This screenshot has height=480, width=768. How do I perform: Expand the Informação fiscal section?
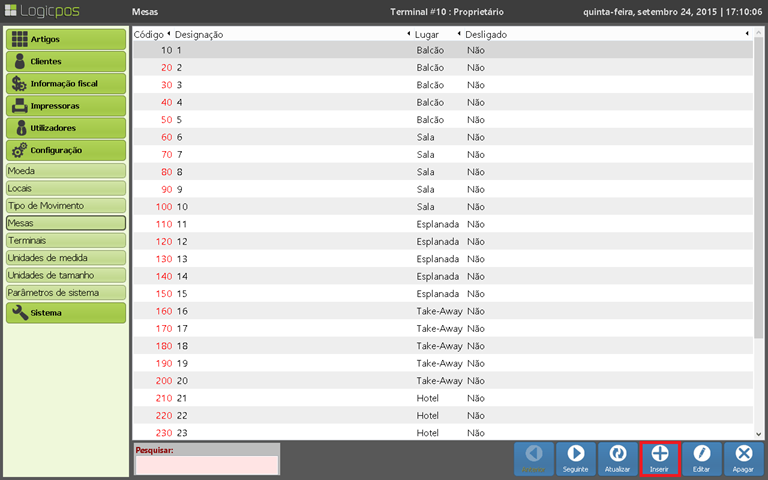point(66,83)
